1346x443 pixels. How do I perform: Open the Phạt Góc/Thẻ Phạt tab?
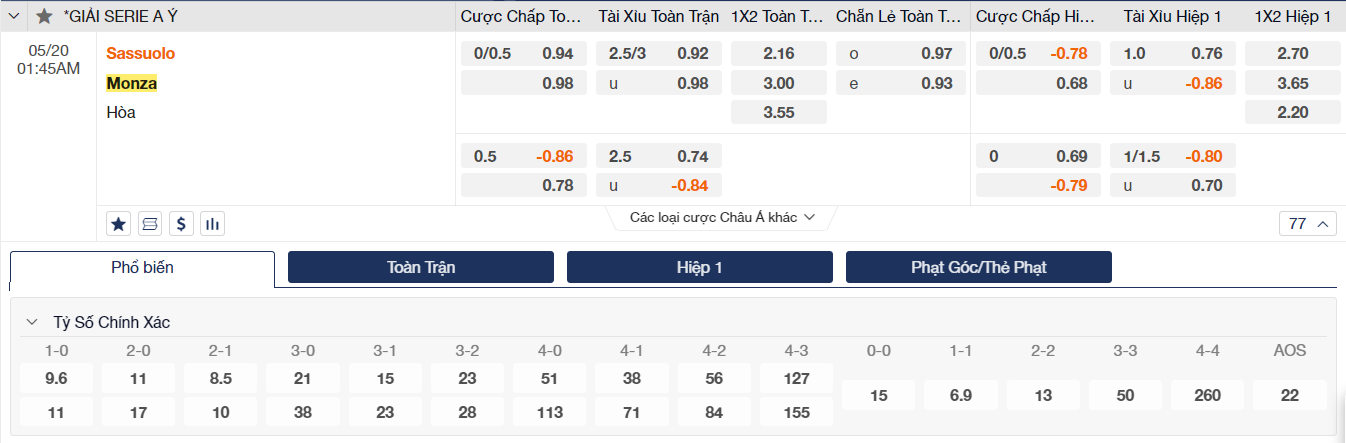pos(978,267)
